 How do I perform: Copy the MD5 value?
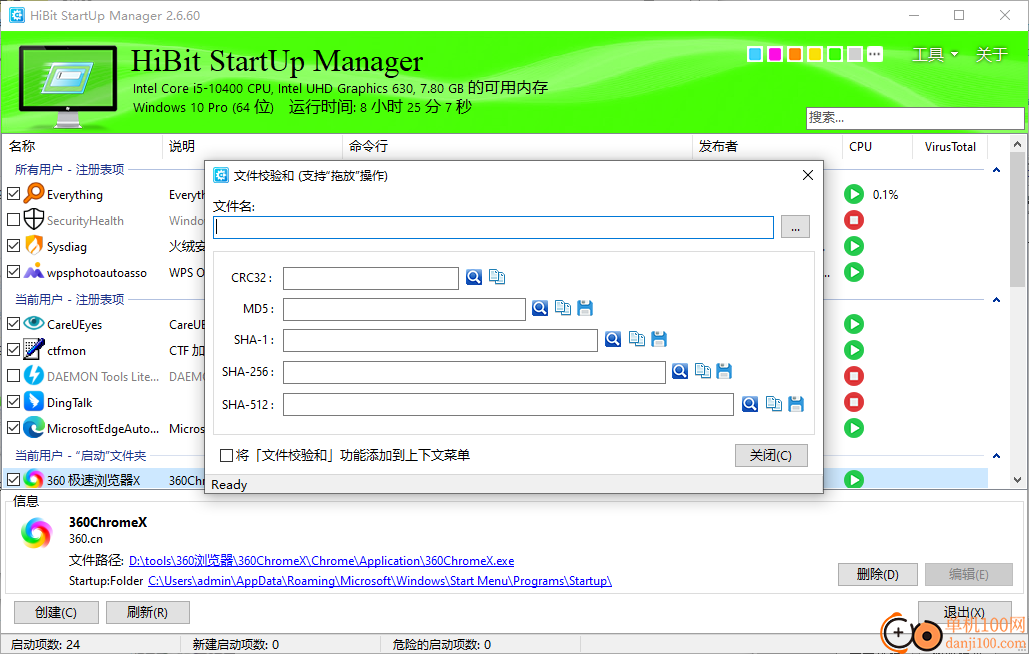[562, 308]
